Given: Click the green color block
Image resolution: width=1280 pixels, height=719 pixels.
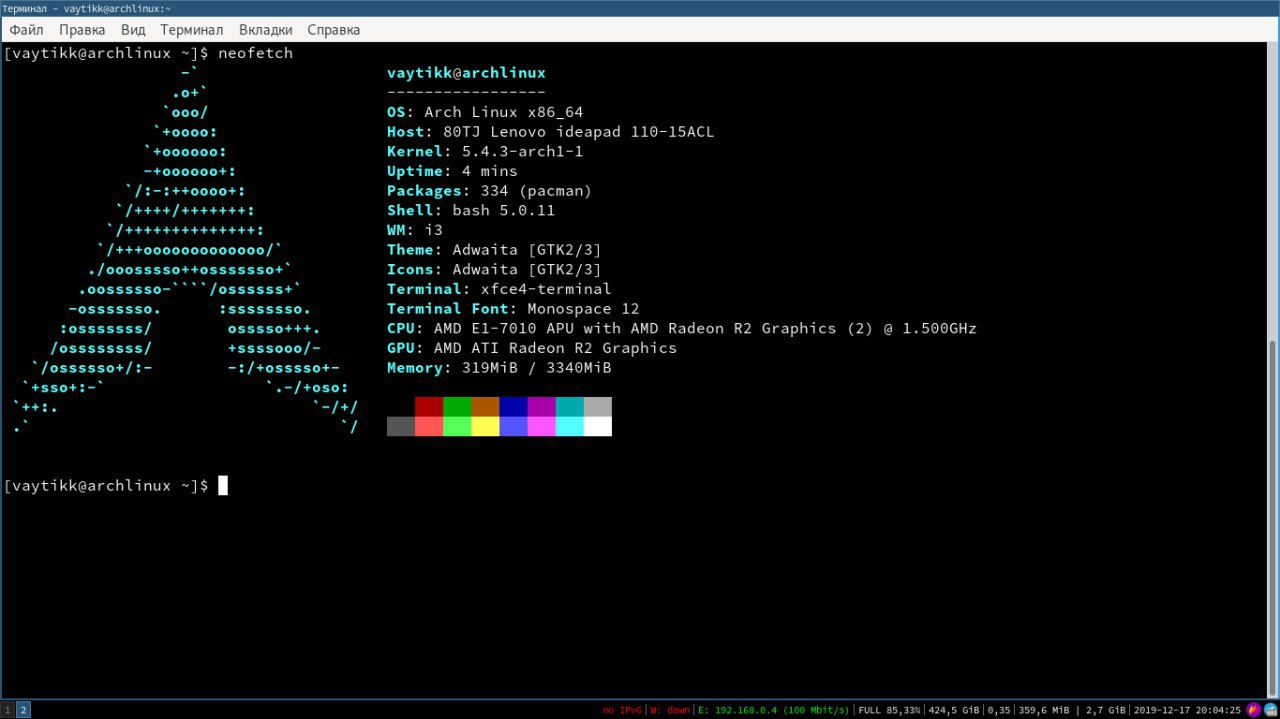Looking at the screenshot, I should pyautogui.click(x=457, y=407).
